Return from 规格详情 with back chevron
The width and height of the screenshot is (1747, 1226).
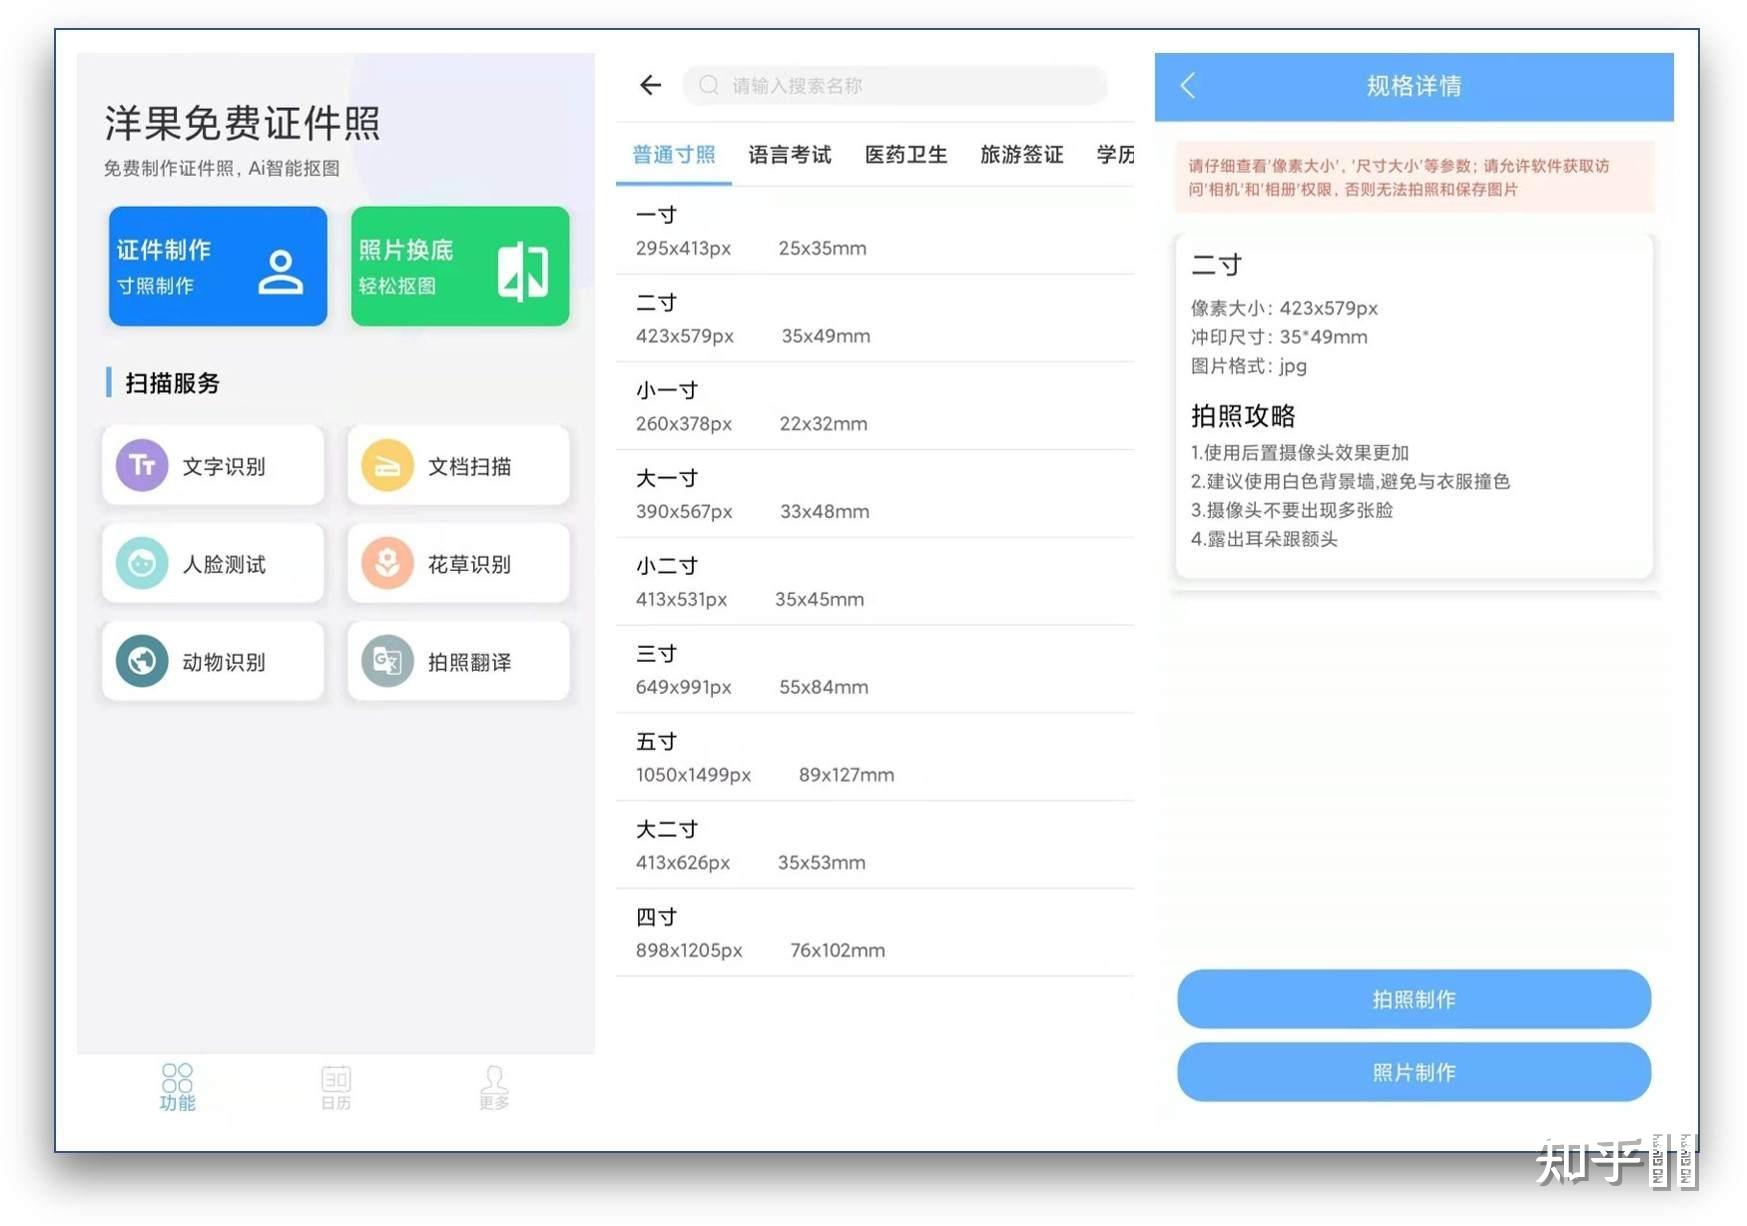(1188, 86)
